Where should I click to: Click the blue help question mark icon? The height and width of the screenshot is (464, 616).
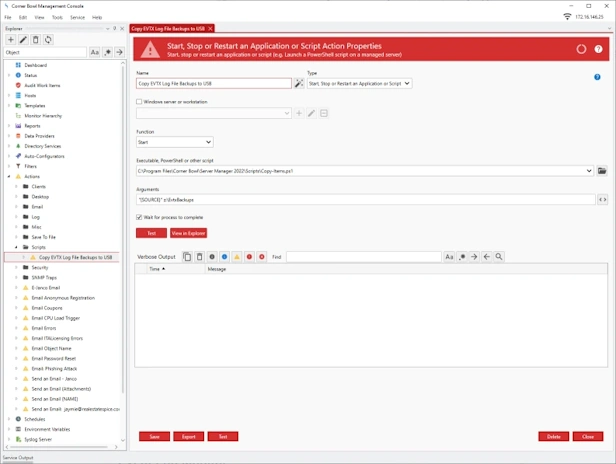[x=597, y=77]
